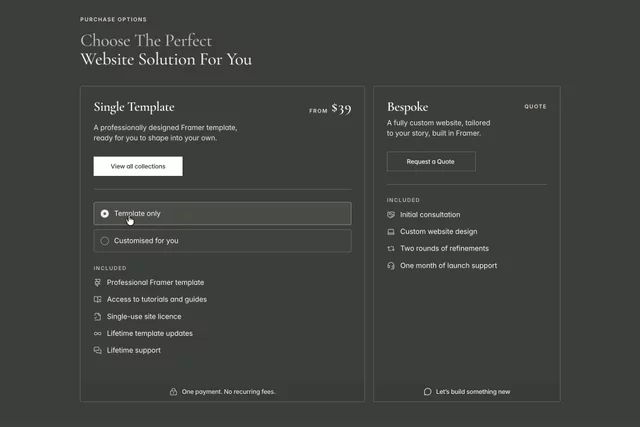Click the book icon beside tutorials and guides

pos(98,299)
